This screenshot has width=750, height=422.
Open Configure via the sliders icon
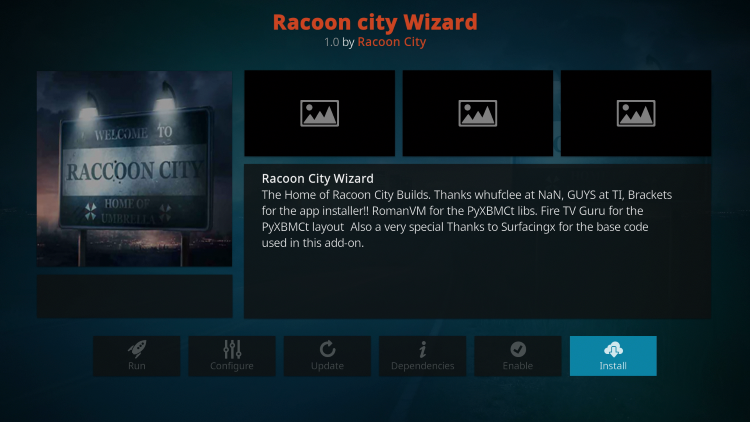coord(232,349)
